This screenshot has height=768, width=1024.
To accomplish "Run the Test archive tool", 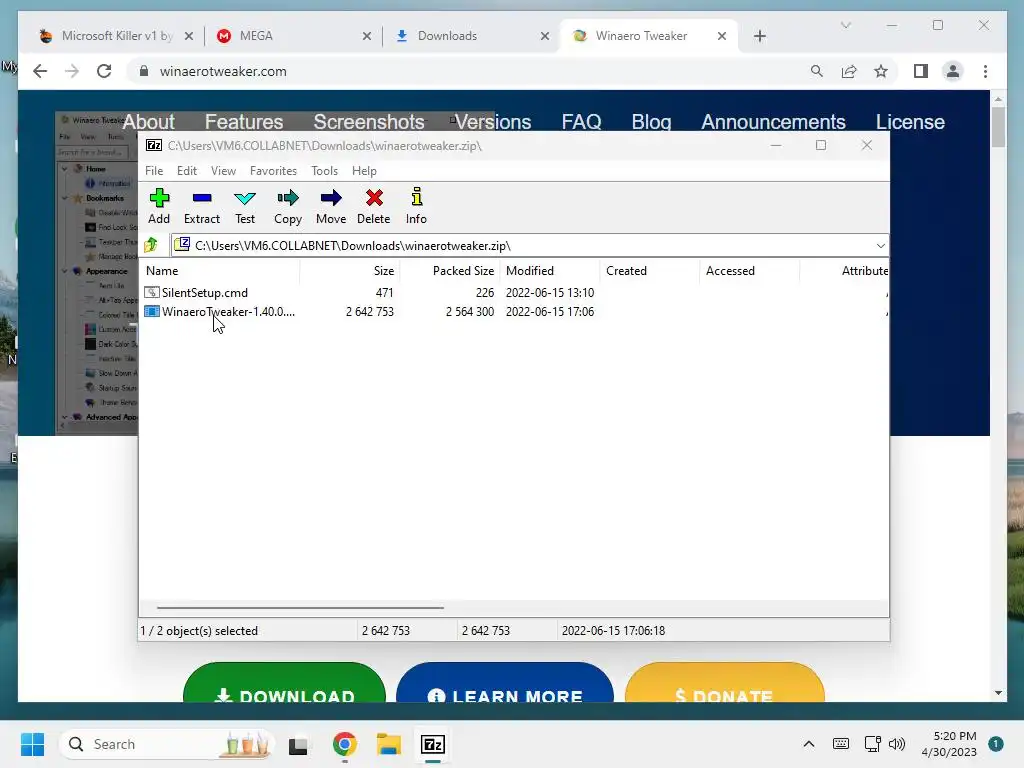I will coord(245,206).
